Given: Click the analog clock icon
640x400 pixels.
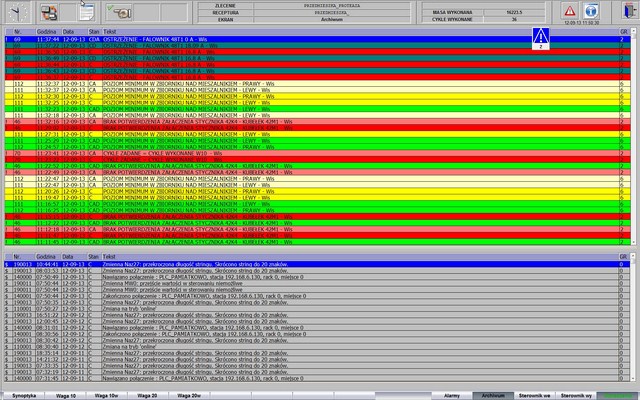Looking at the screenshot, I should click(18, 12).
